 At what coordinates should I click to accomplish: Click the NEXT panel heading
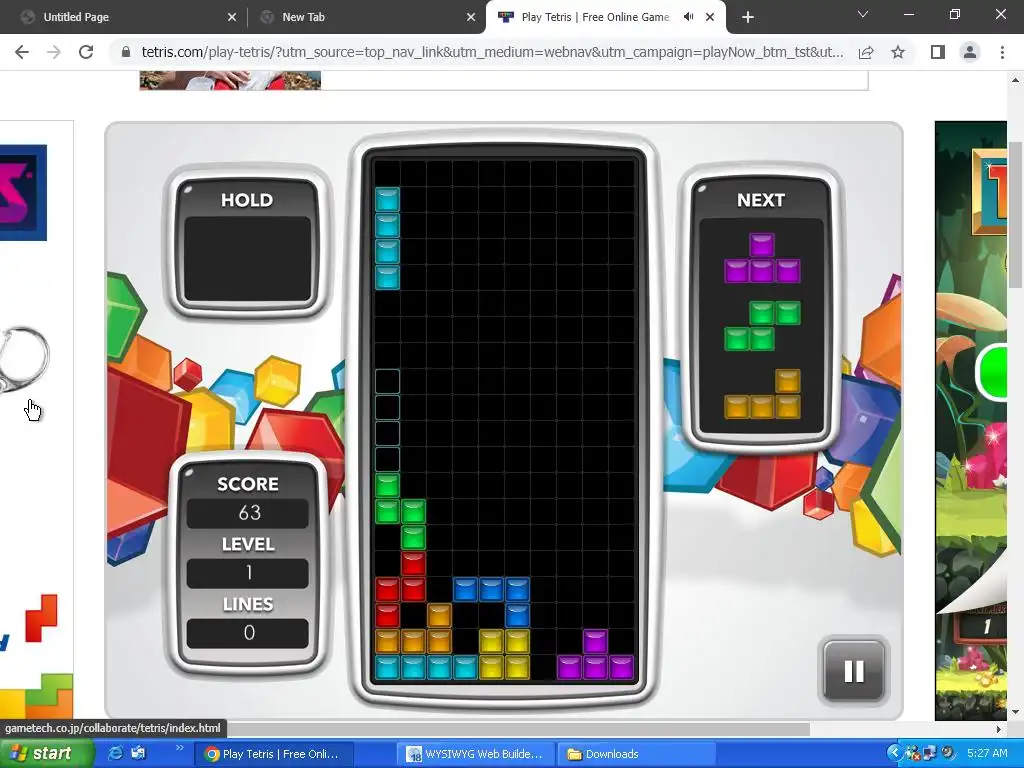point(761,200)
